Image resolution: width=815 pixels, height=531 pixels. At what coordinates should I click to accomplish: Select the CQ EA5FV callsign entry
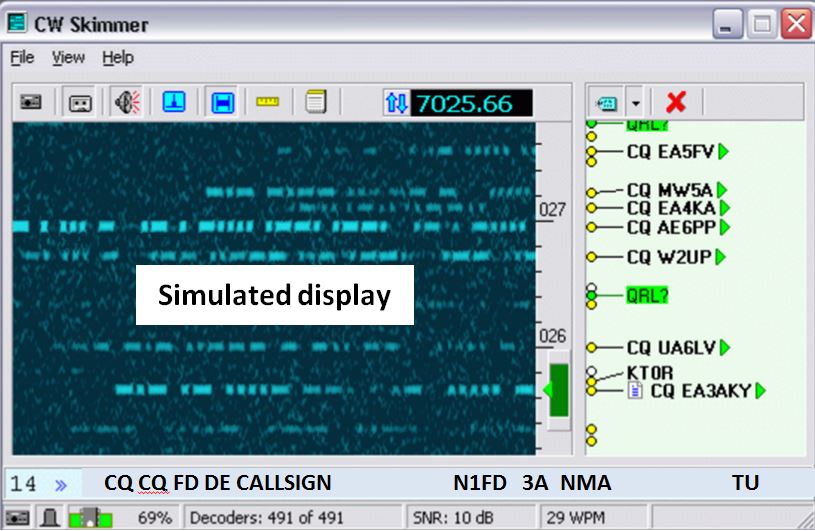tap(670, 152)
